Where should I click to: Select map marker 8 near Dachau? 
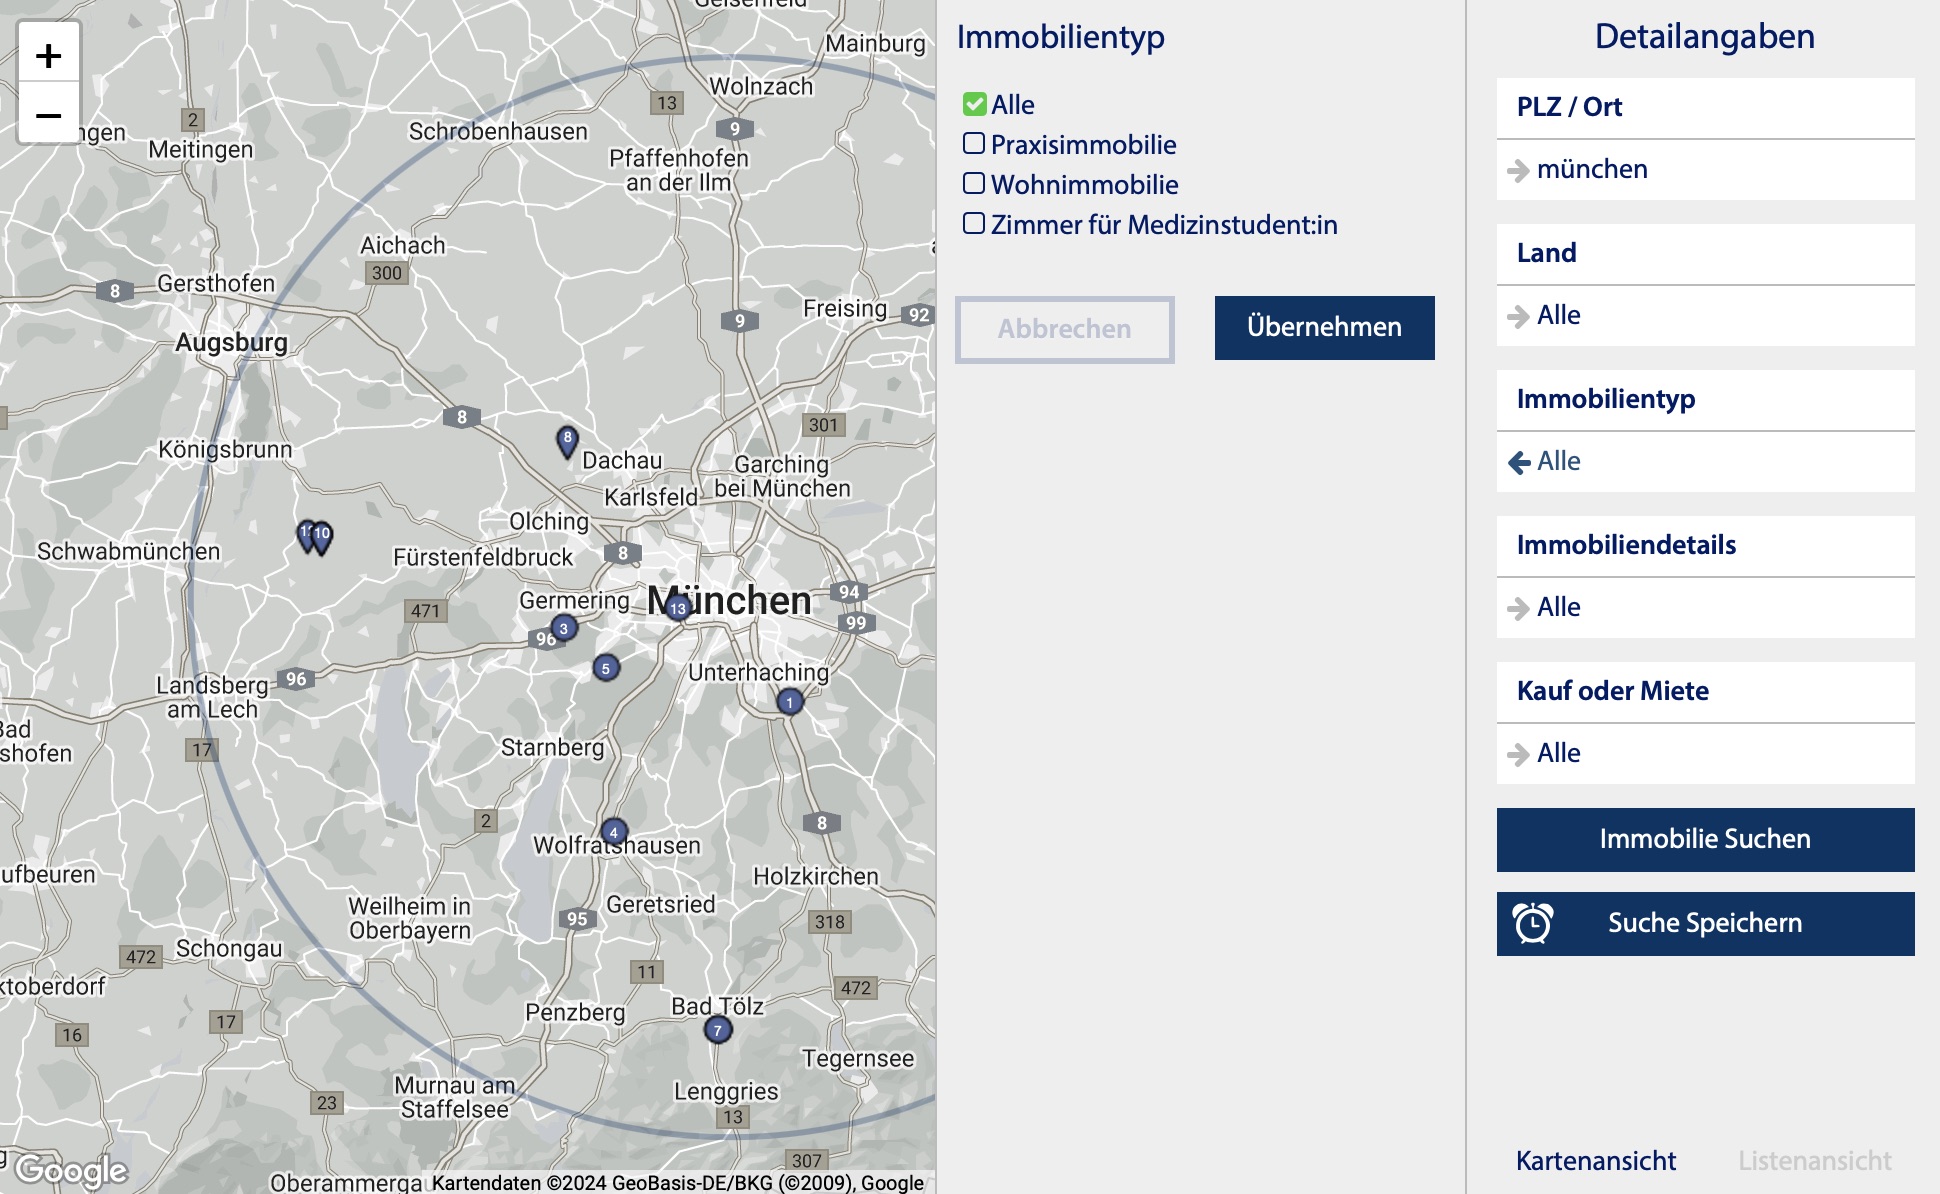click(x=567, y=440)
